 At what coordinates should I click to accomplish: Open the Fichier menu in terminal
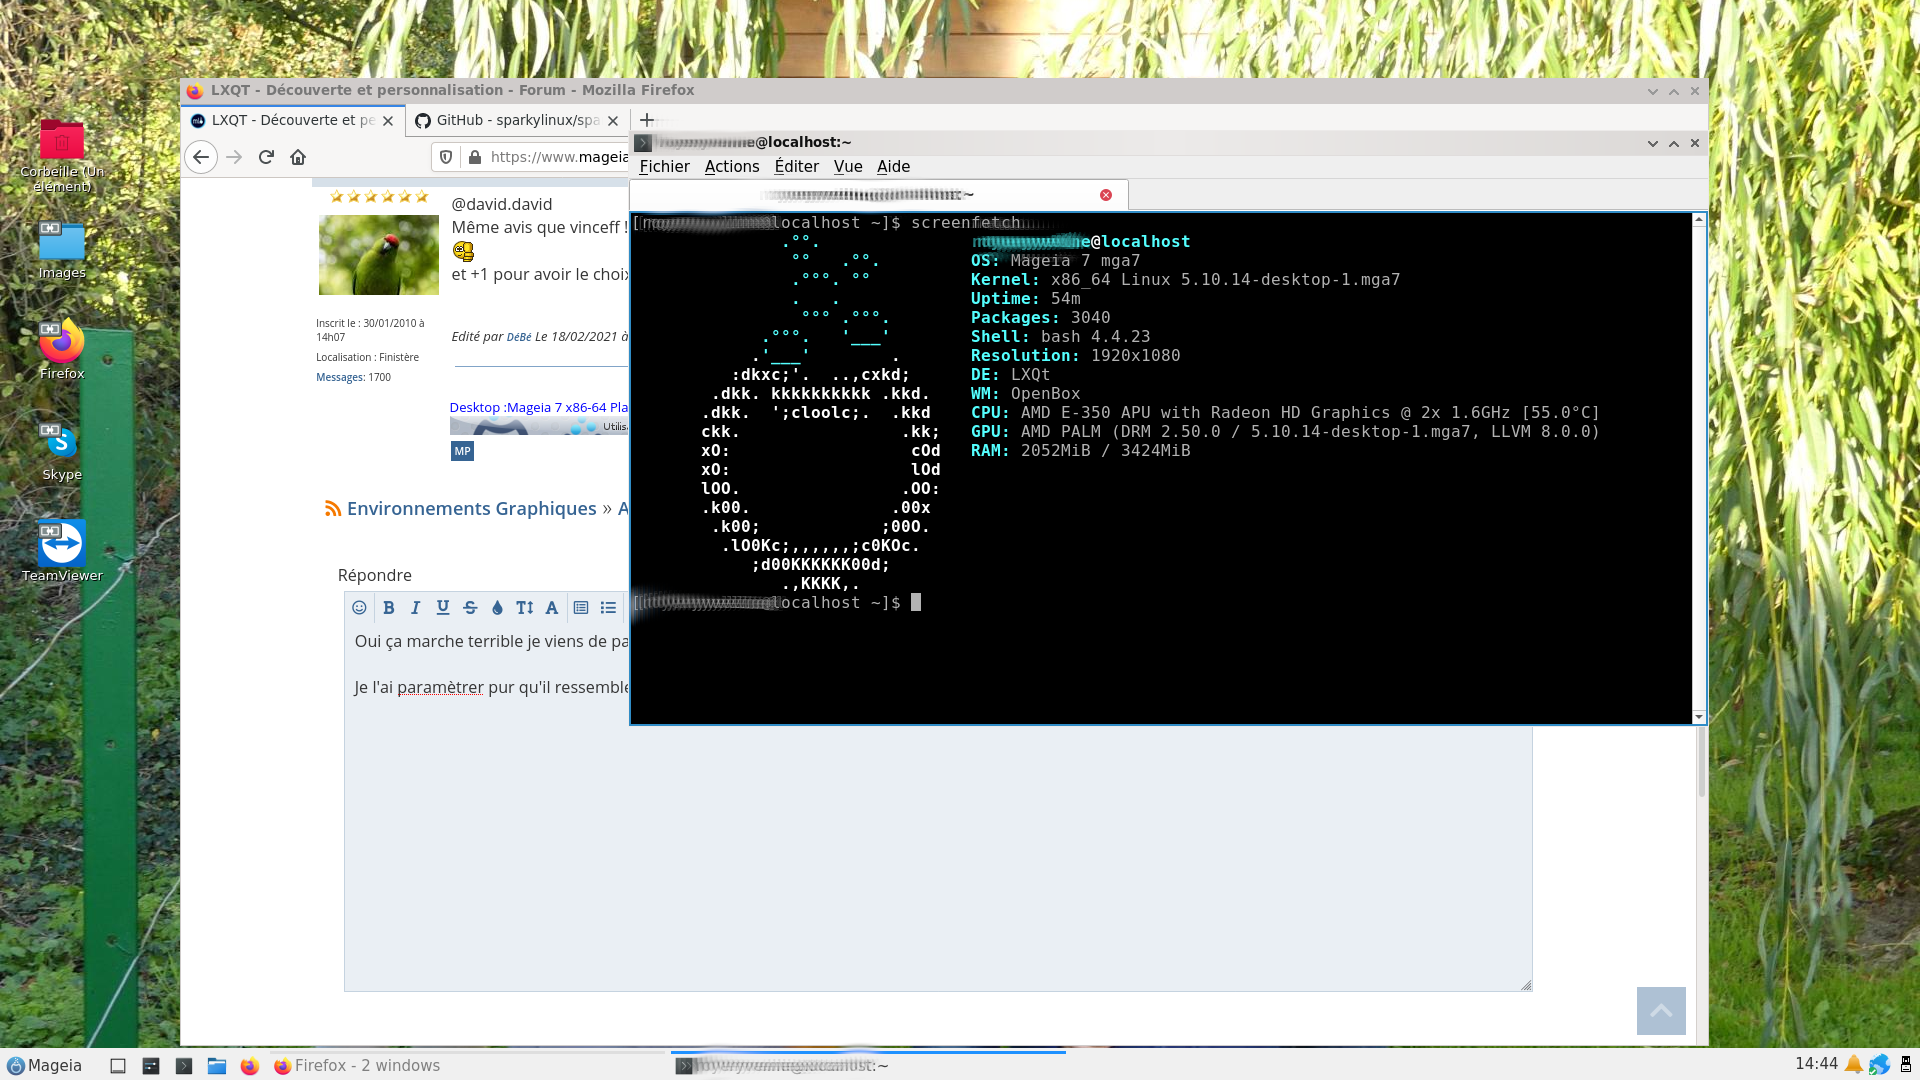[664, 167]
